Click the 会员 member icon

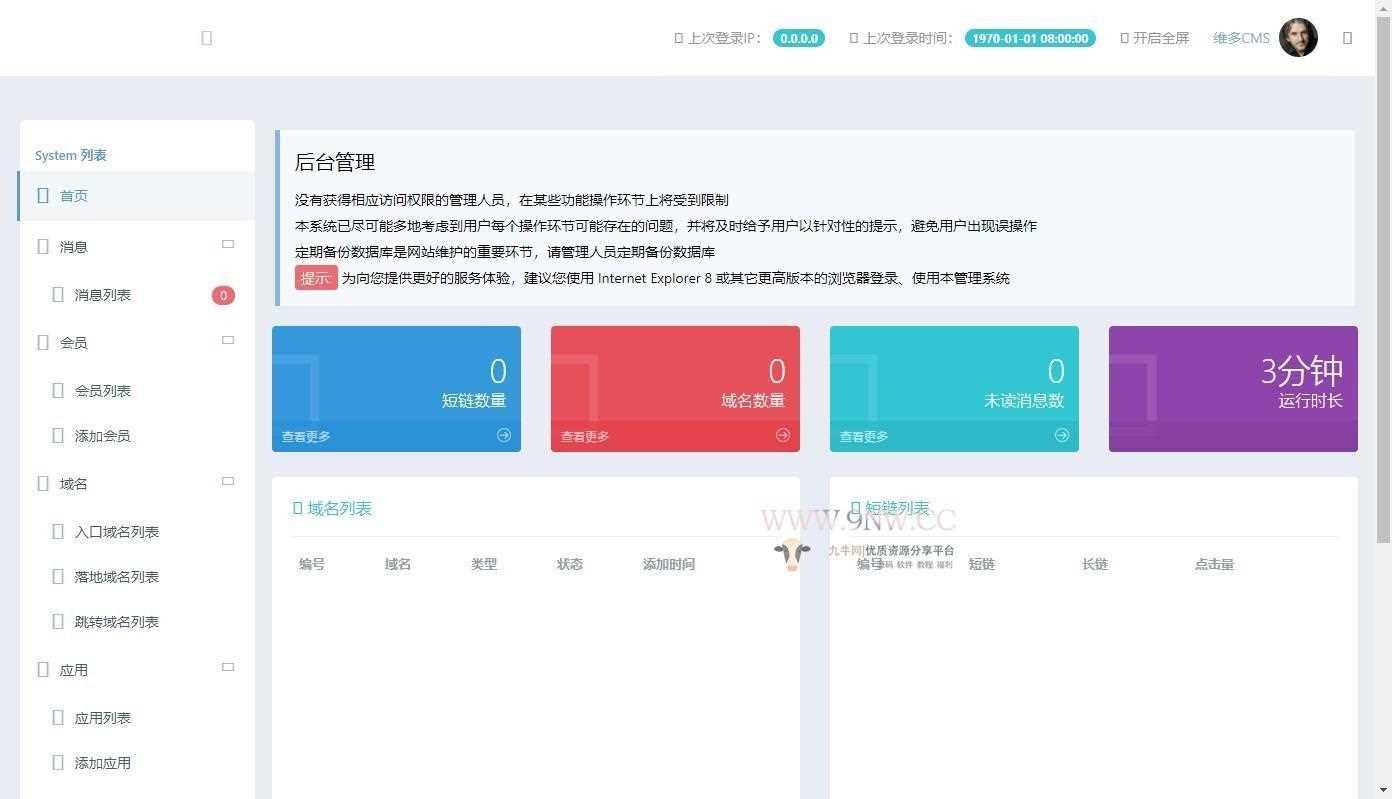(x=43, y=342)
